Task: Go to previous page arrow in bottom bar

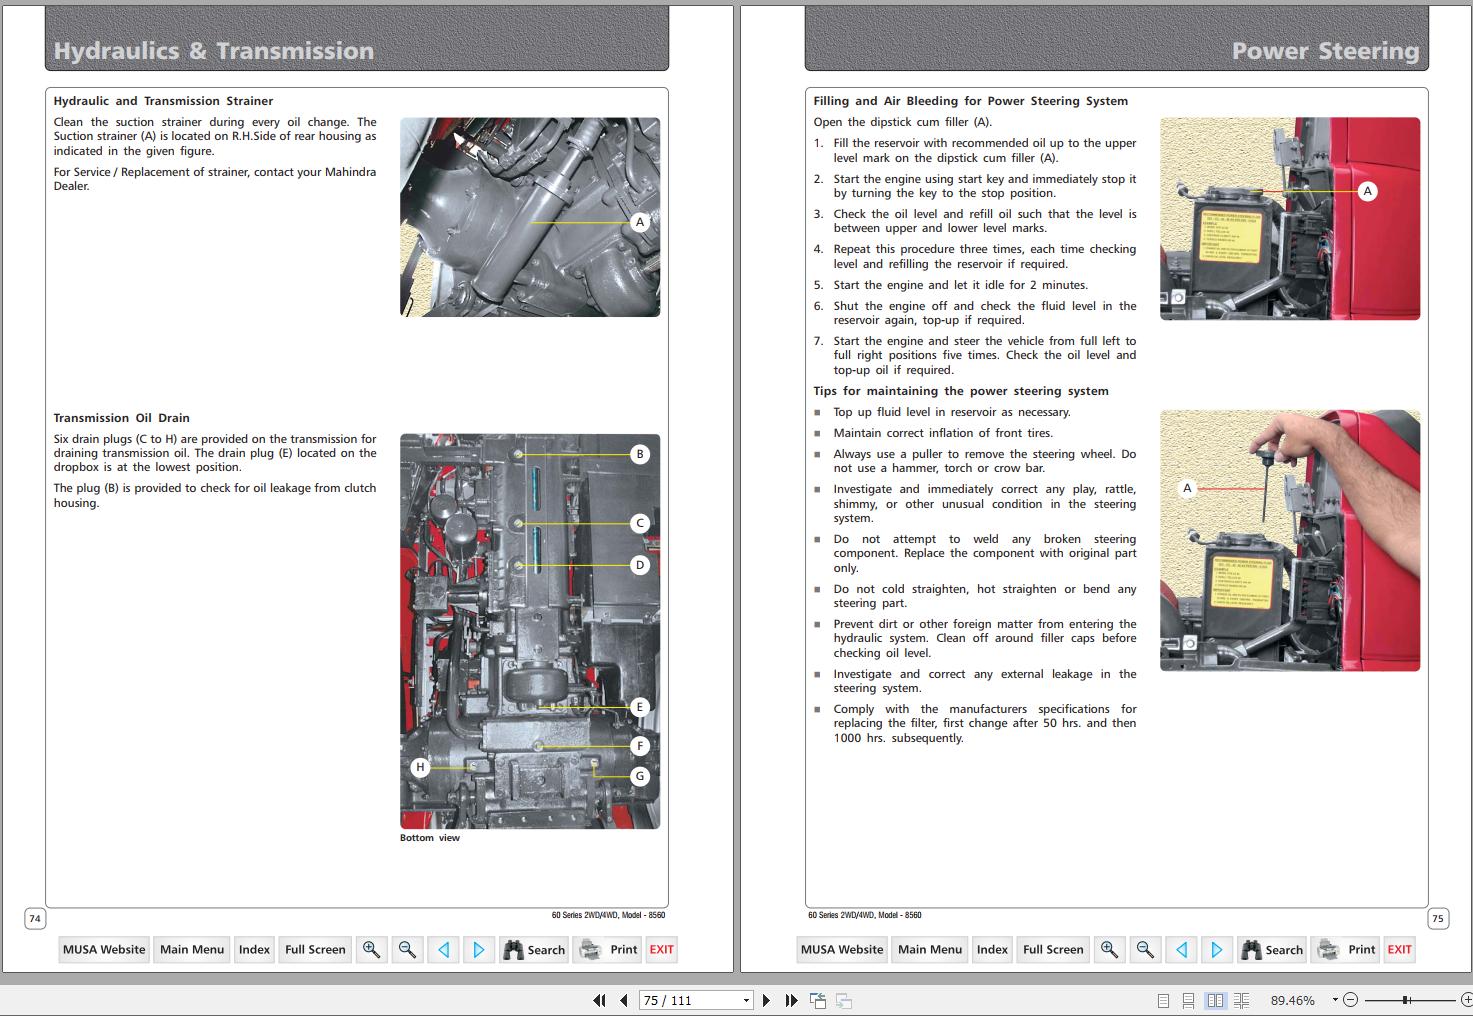Action: (x=624, y=1000)
